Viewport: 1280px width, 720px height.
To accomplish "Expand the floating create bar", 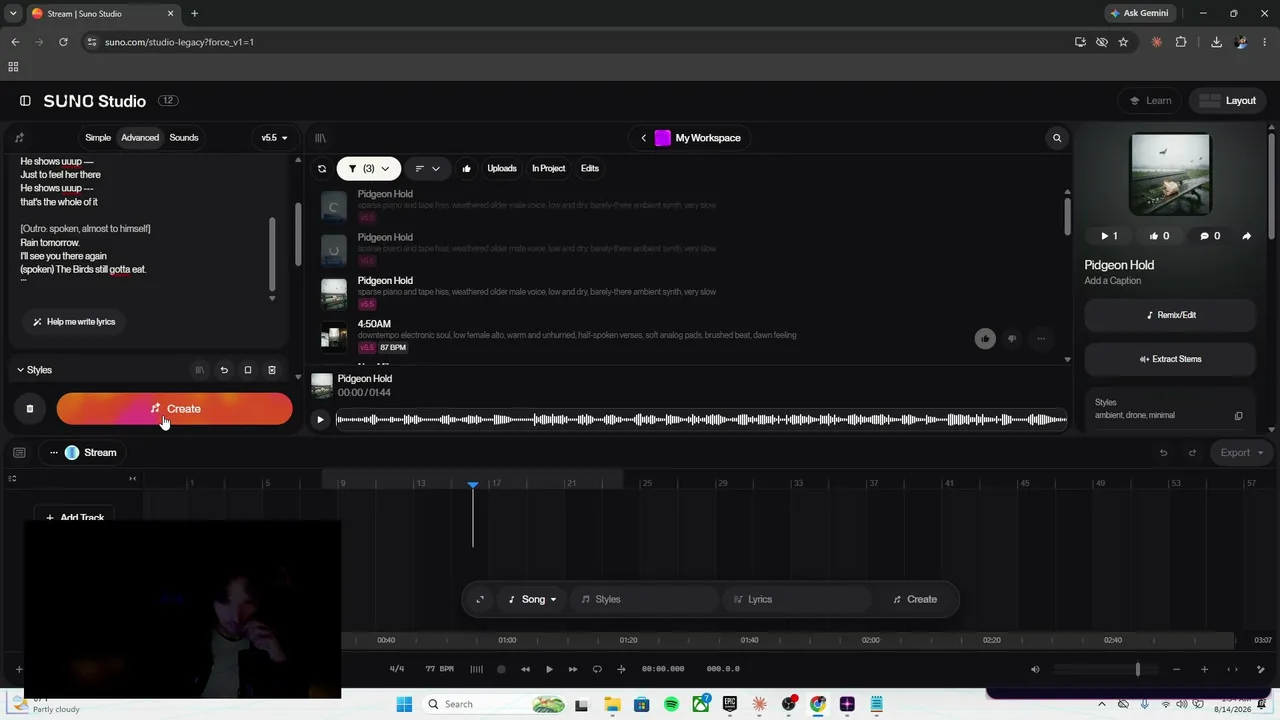I will point(480,600).
